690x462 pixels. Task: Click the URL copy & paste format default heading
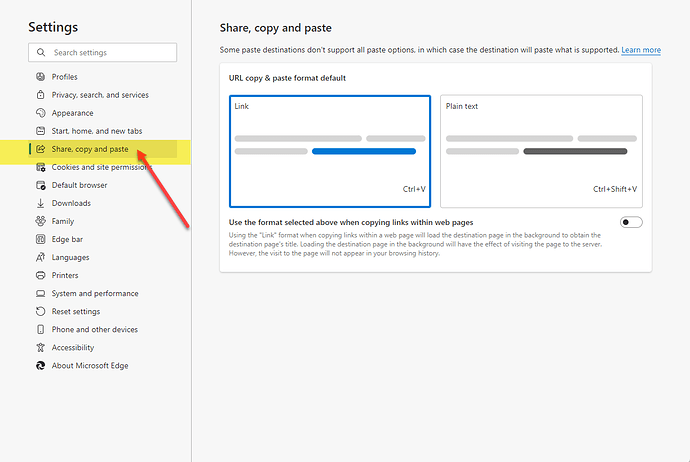(287, 78)
